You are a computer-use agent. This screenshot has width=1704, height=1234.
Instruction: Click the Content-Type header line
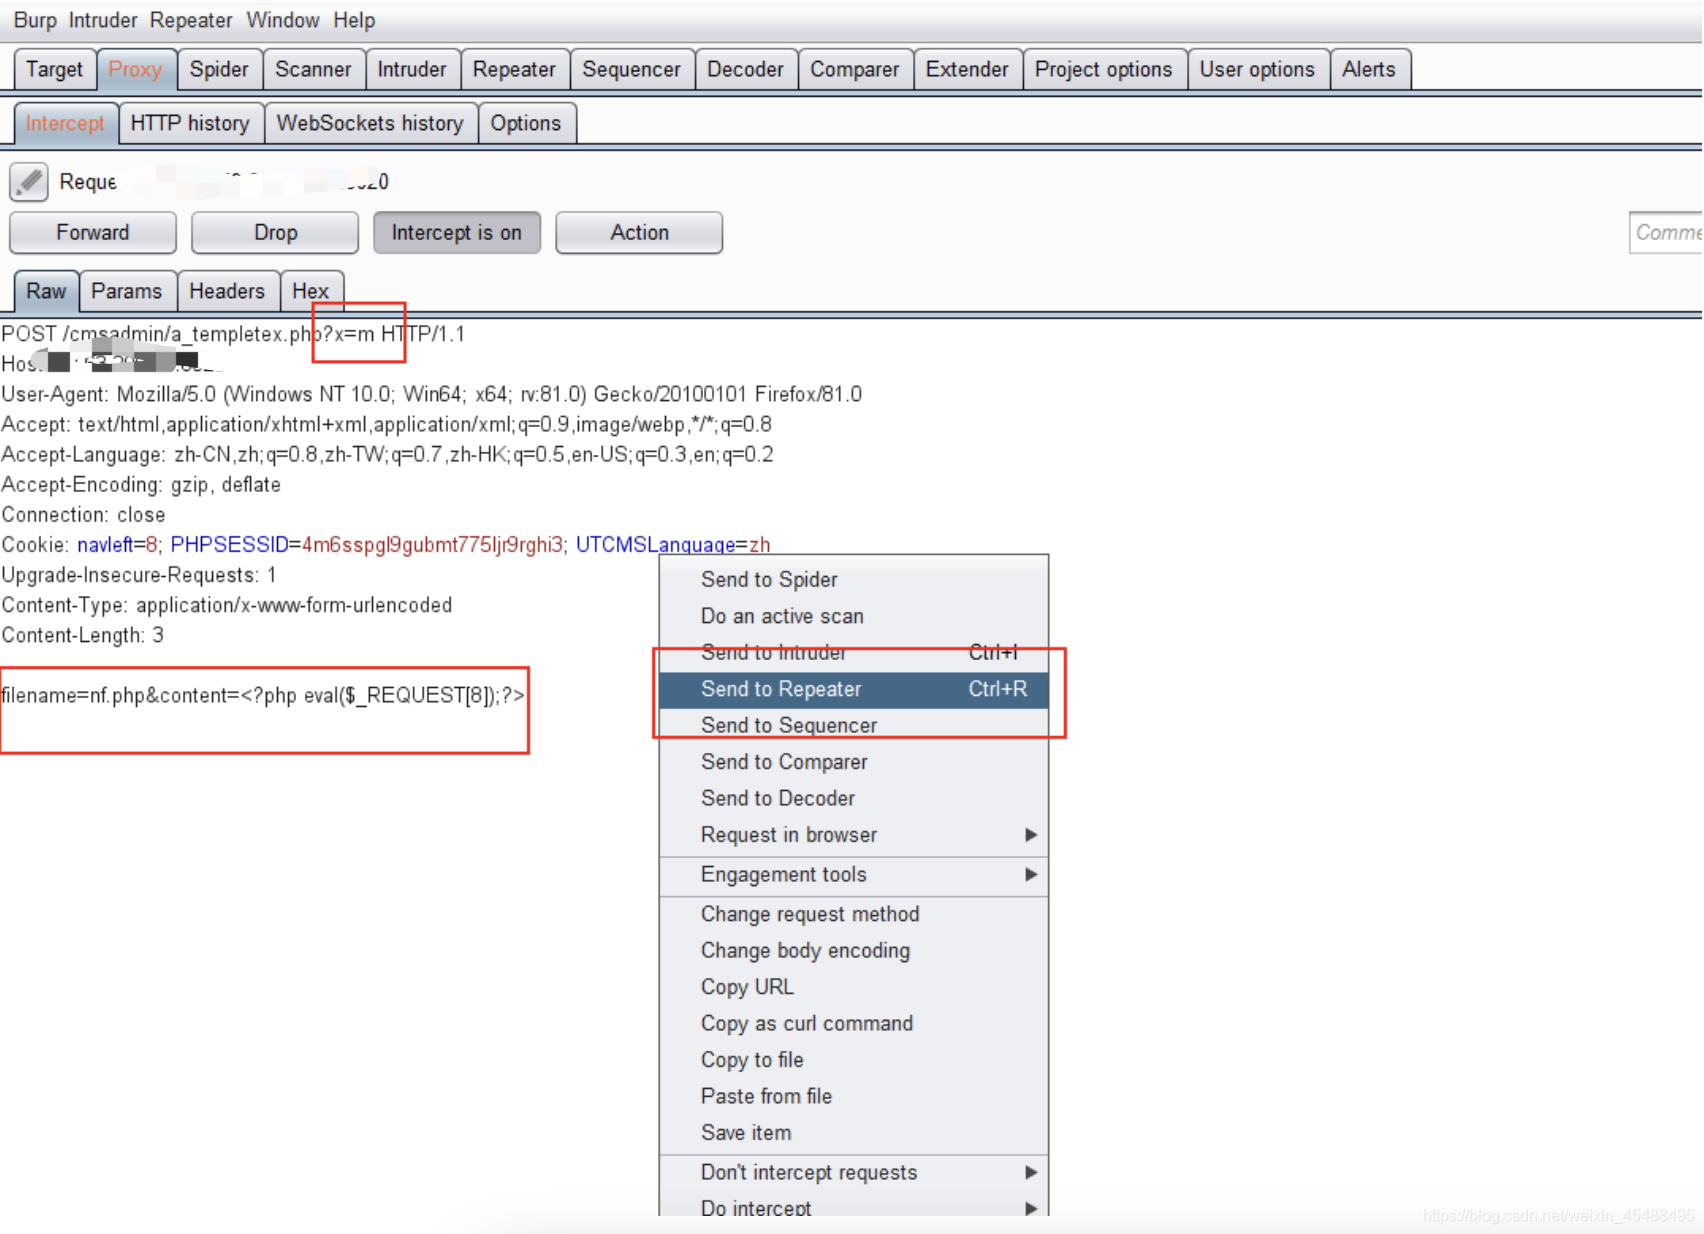click(x=227, y=605)
